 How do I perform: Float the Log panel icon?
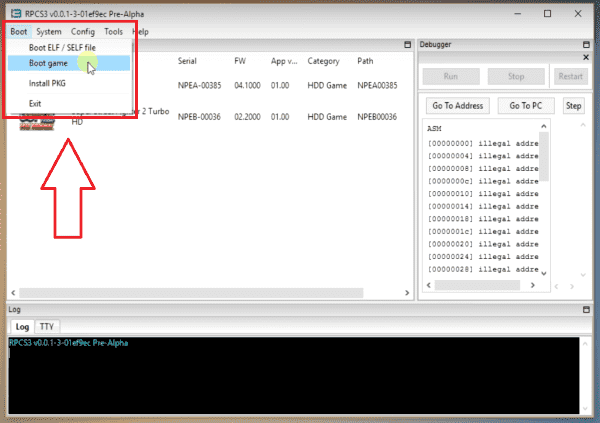coord(586,309)
